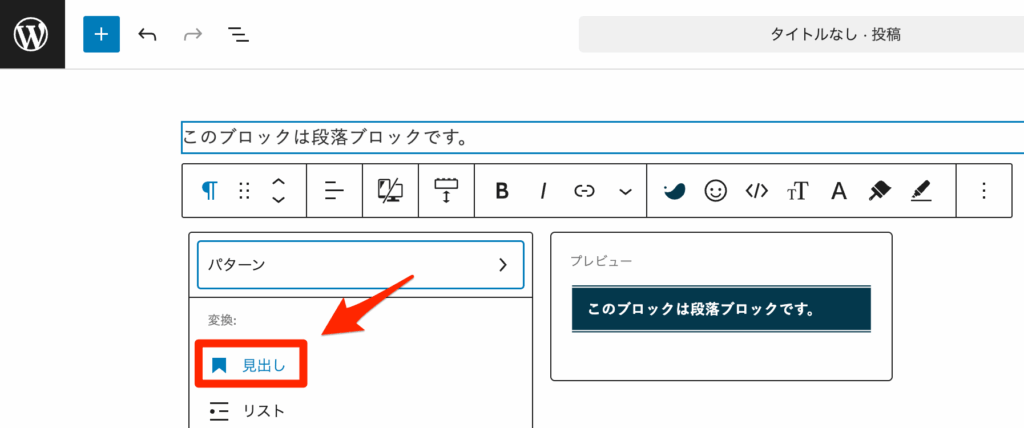1024x428 pixels.
Task: Open the font size tT control
Action: pyautogui.click(x=797, y=191)
